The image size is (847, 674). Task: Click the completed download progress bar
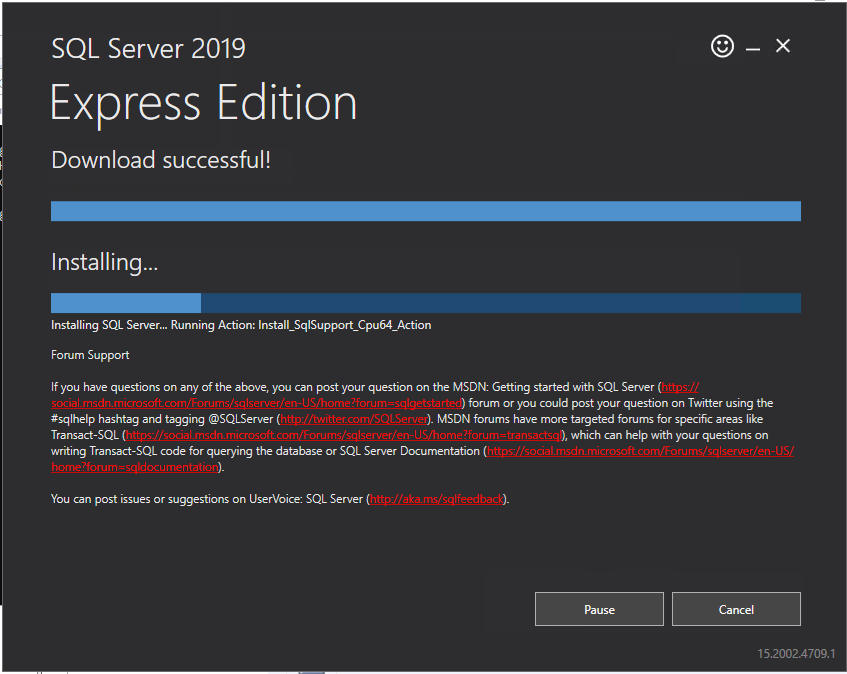click(x=425, y=211)
